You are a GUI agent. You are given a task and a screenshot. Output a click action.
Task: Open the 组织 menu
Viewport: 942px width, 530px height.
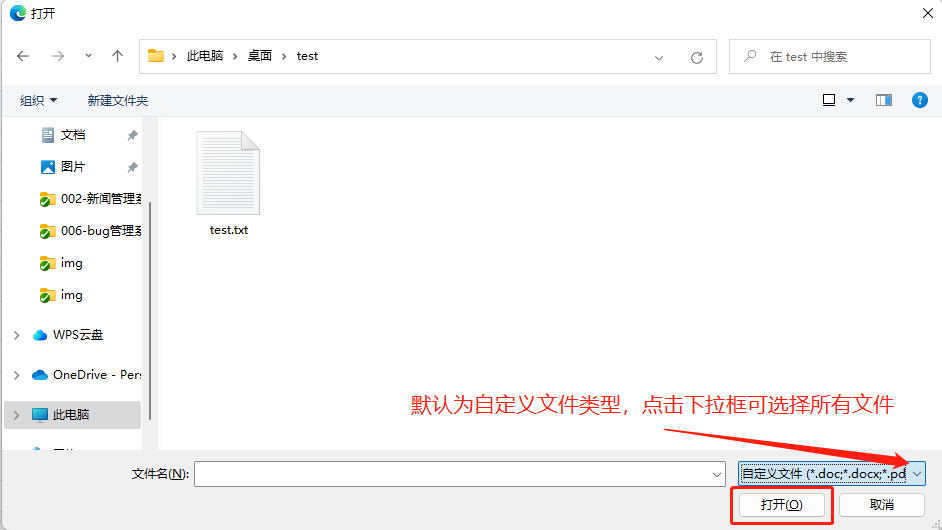(39, 100)
